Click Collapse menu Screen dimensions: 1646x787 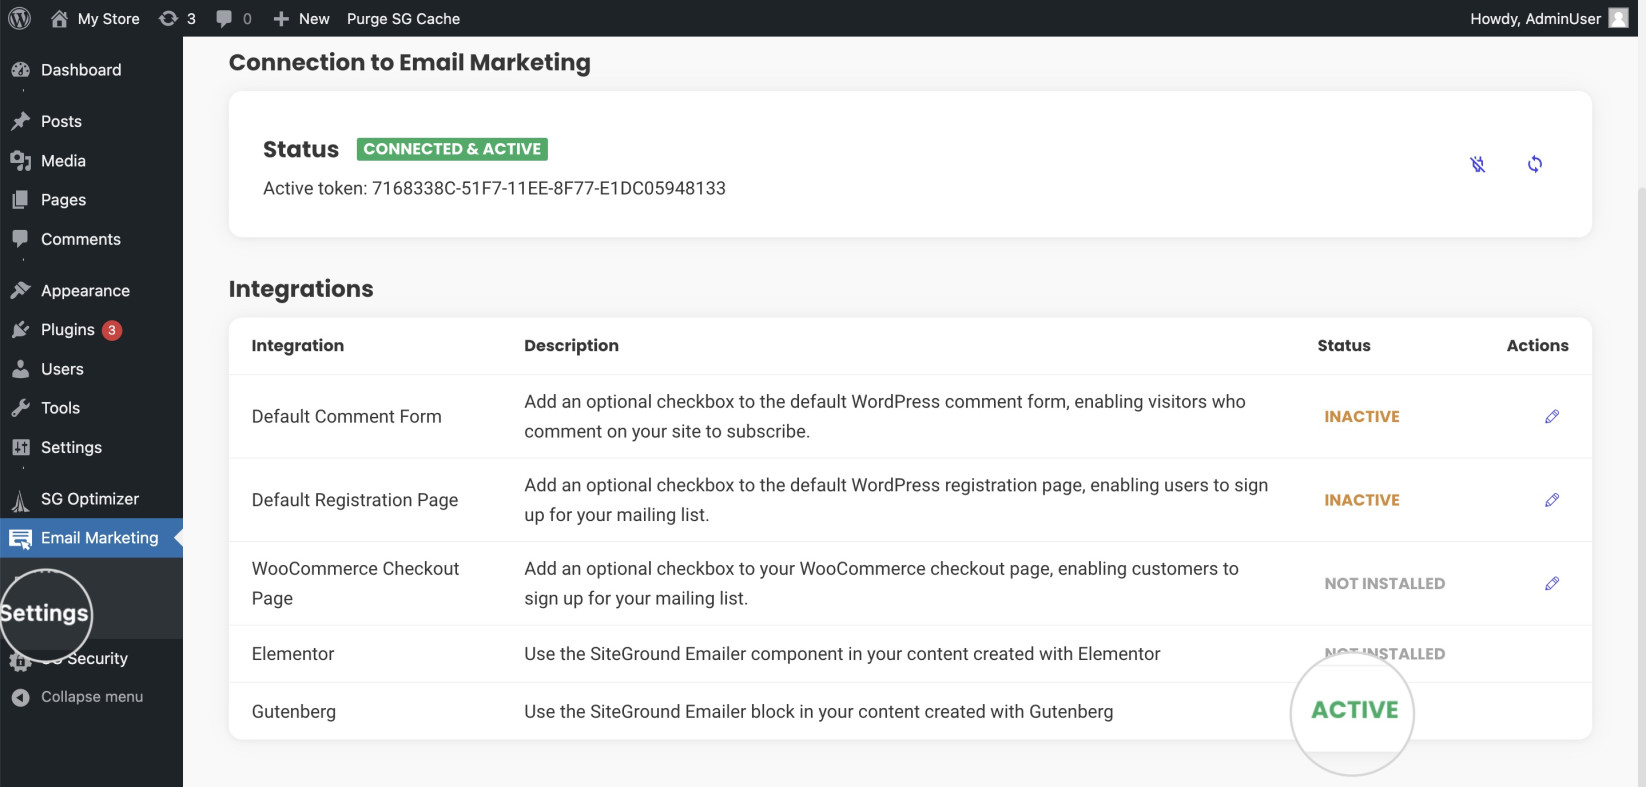[x=91, y=697]
